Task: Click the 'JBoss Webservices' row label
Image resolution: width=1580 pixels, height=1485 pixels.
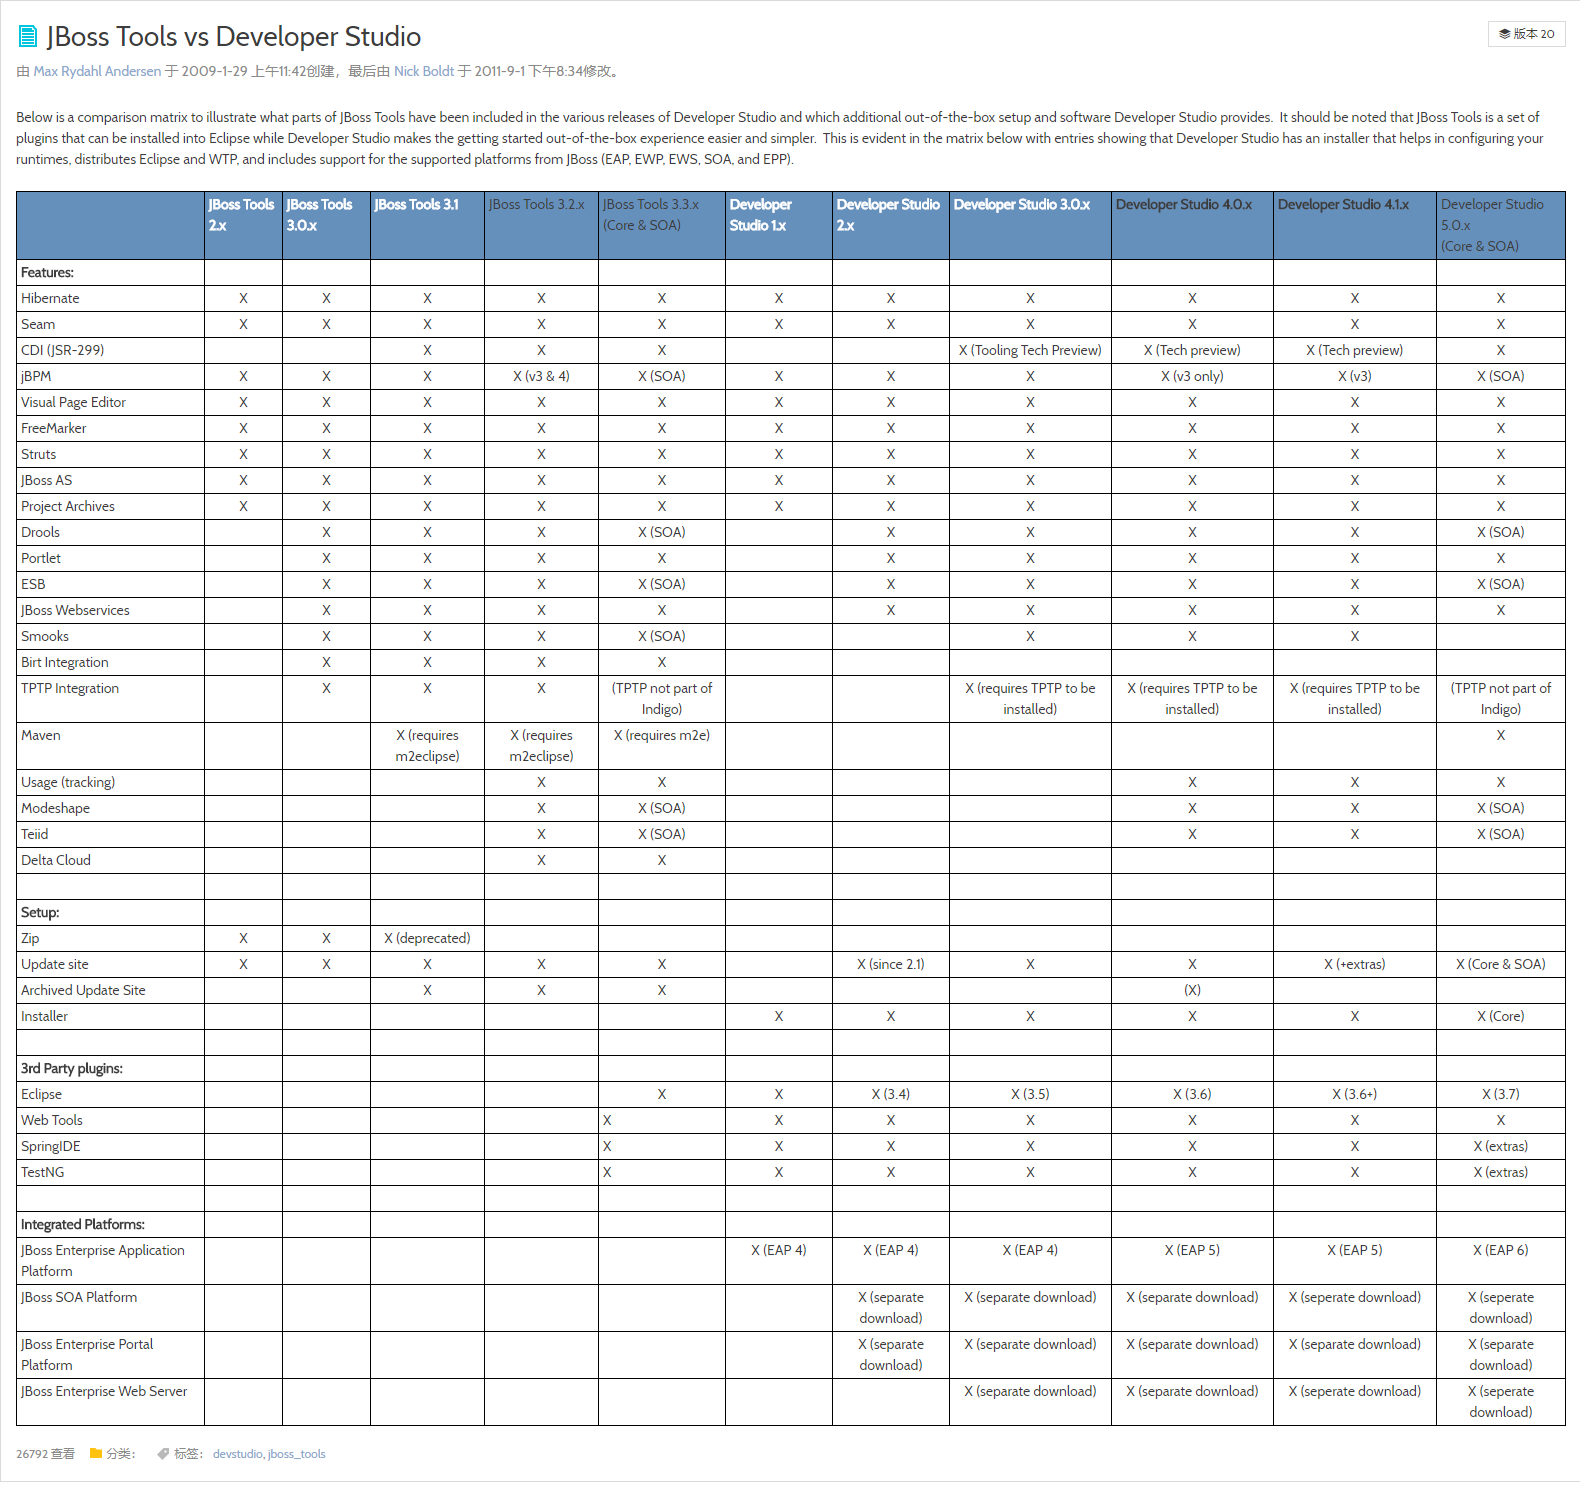Action: [x=75, y=610]
